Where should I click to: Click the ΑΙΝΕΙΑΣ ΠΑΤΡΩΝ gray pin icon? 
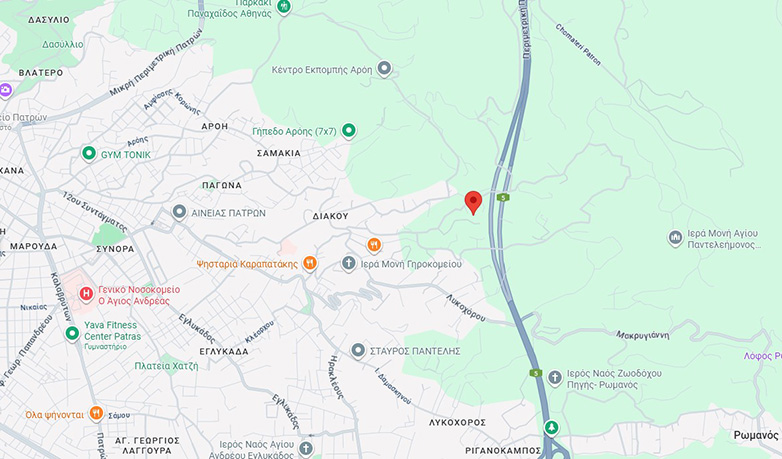coord(179,212)
